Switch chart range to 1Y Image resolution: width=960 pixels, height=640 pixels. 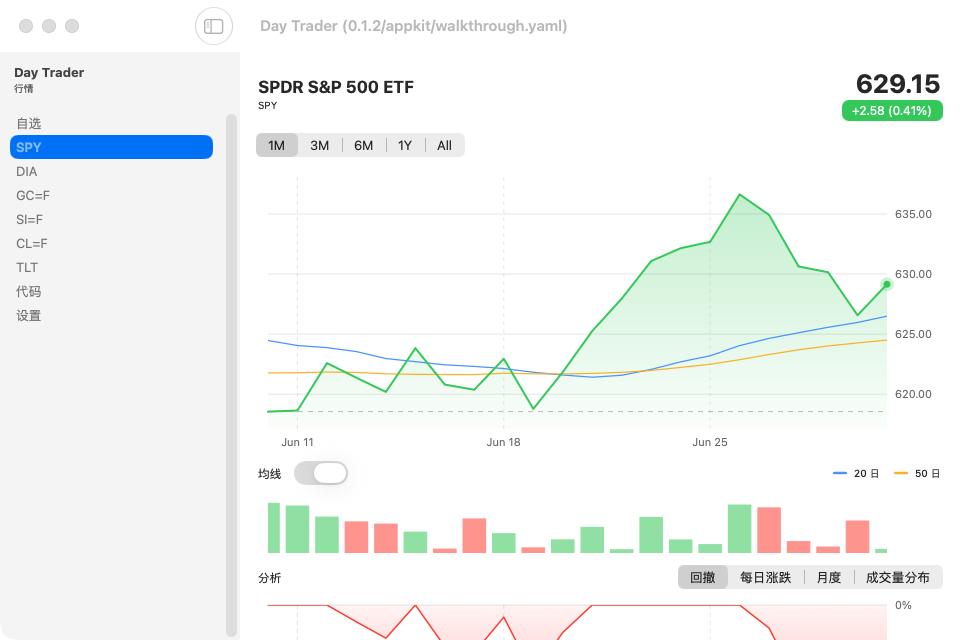[405, 145]
